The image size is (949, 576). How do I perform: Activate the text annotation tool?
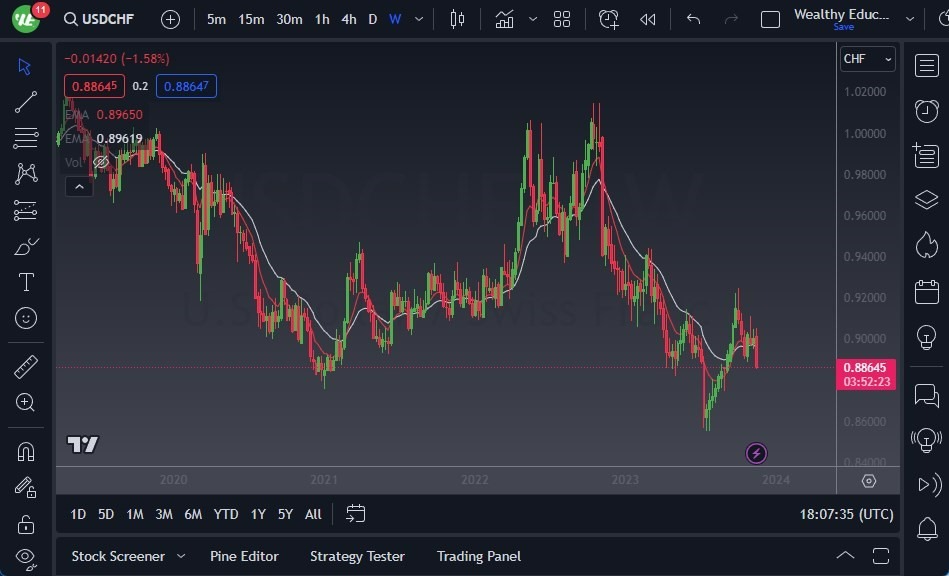pyautogui.click(x=26, y=282)
